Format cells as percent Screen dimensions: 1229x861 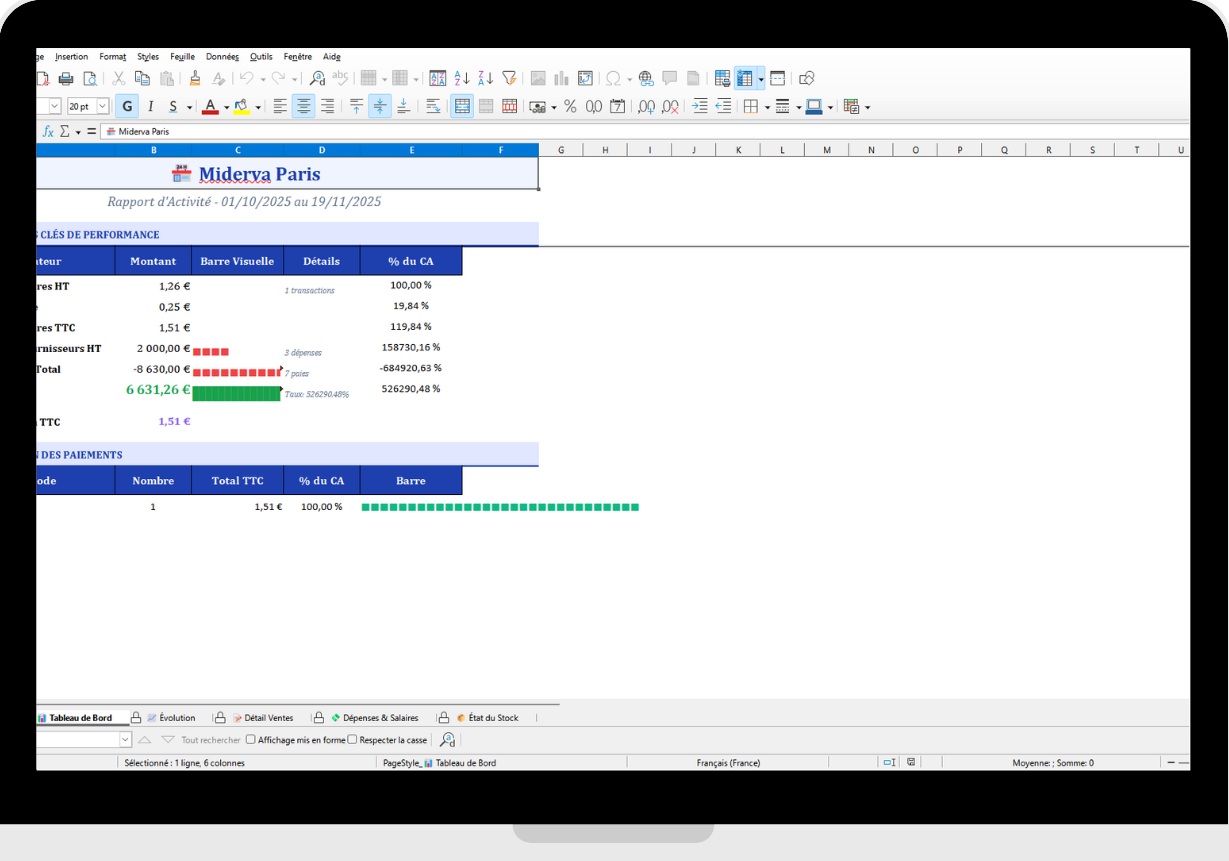point(570,106)
